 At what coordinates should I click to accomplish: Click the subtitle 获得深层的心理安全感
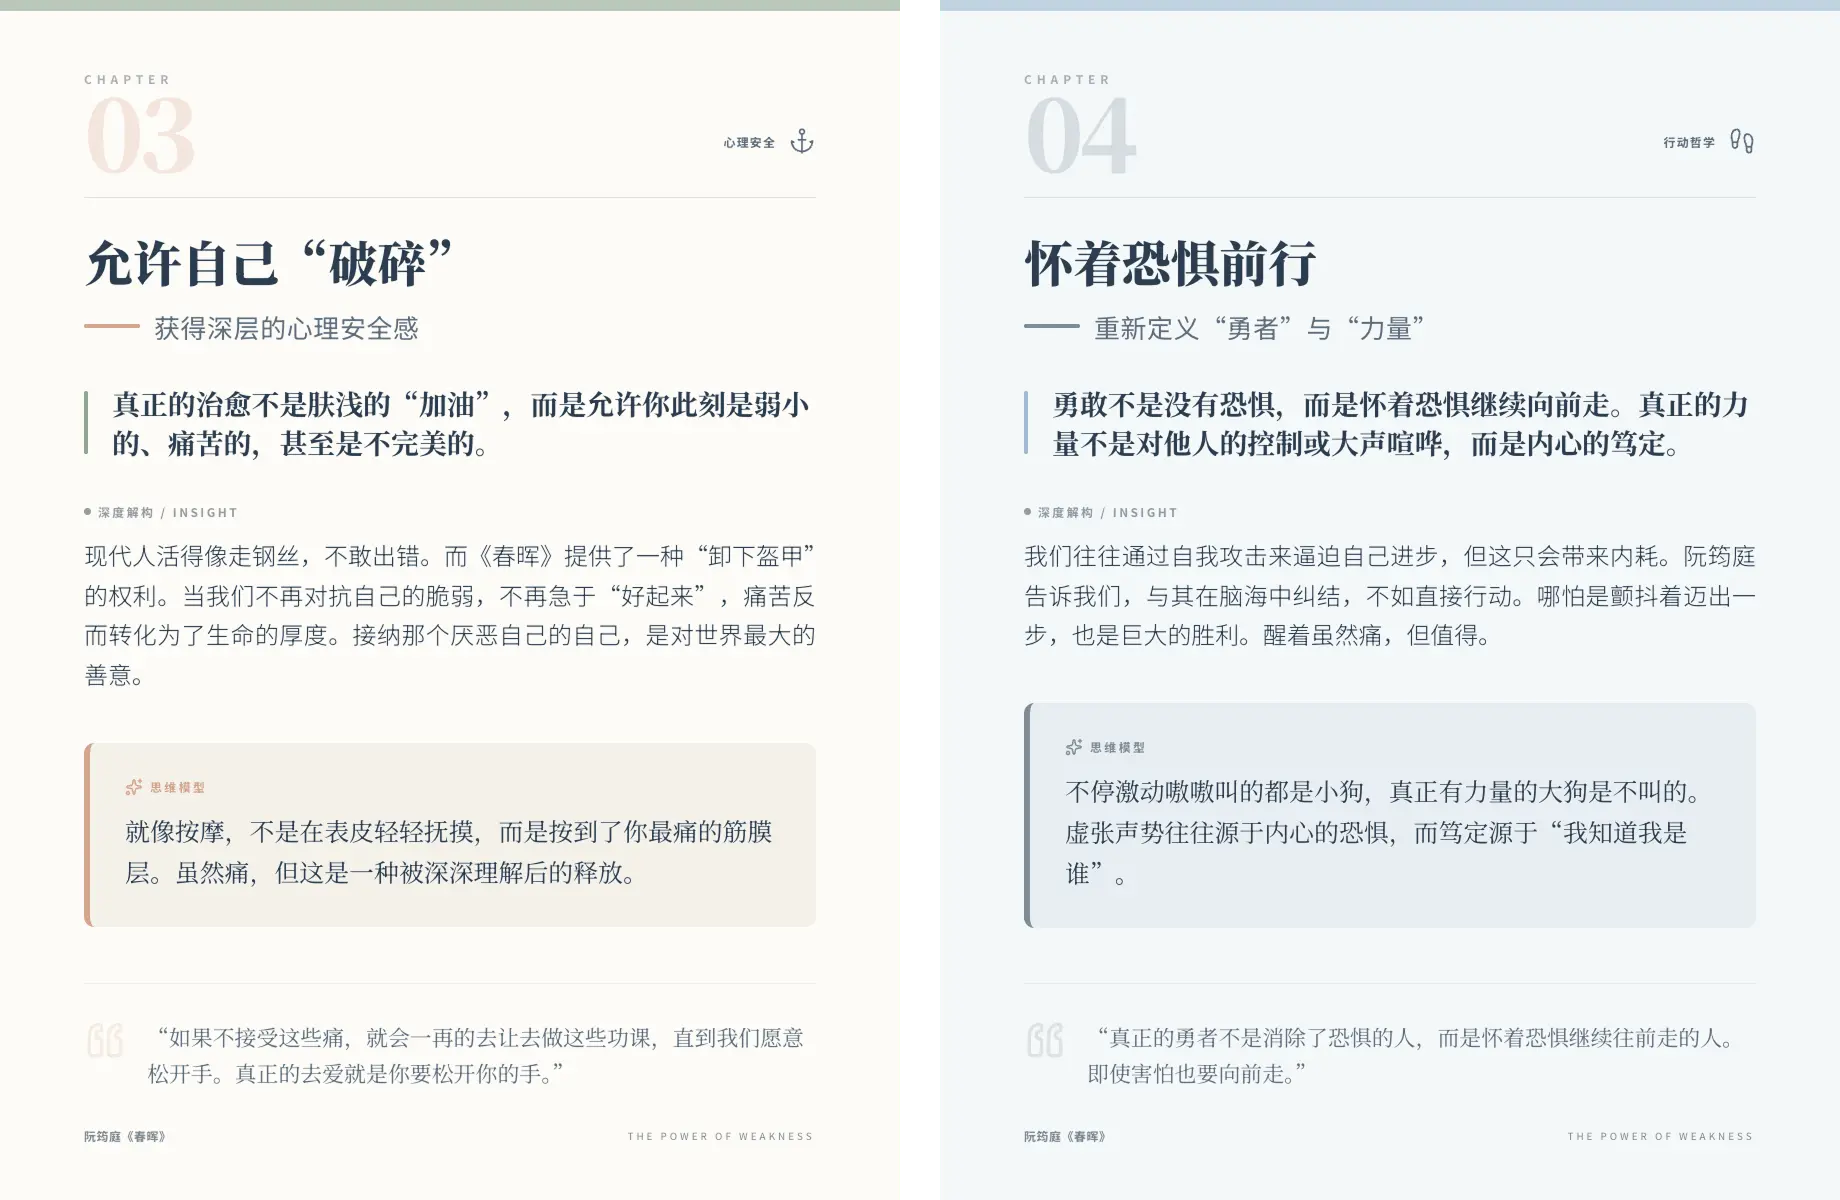pyautogui.click(x=286, y=328)
